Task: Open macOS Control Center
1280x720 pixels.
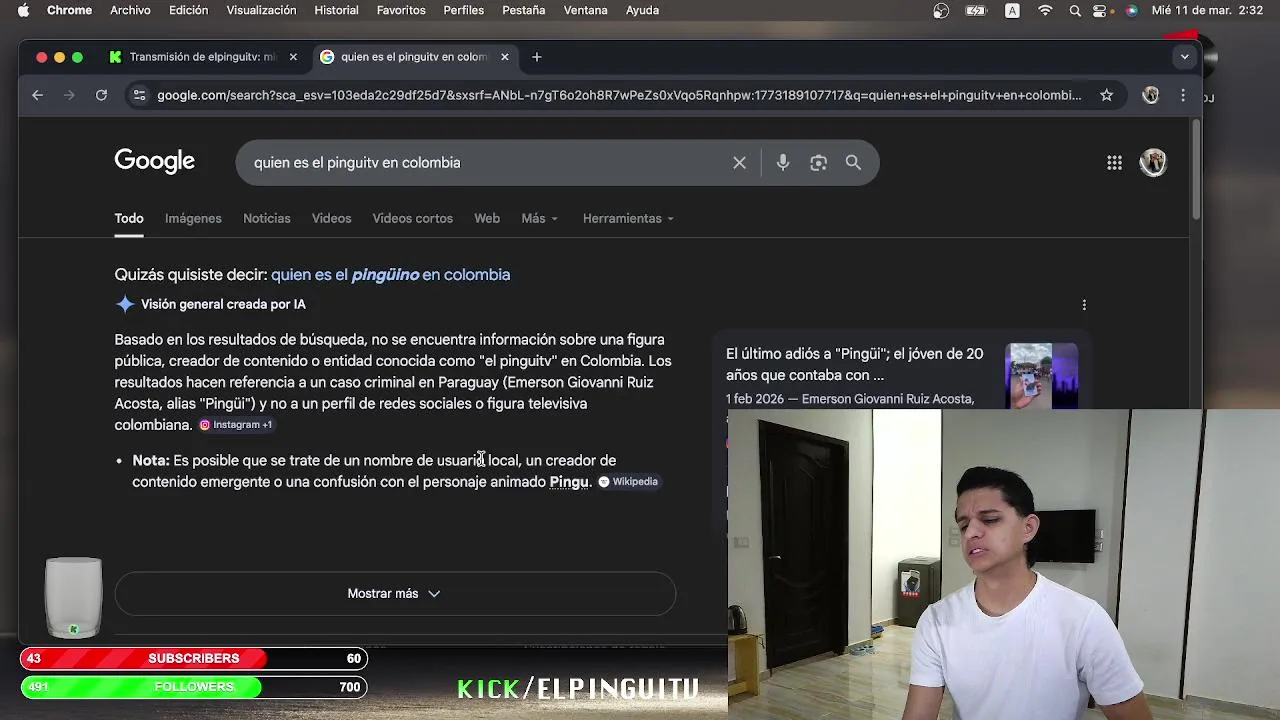Action: (x=1101, y=10)
